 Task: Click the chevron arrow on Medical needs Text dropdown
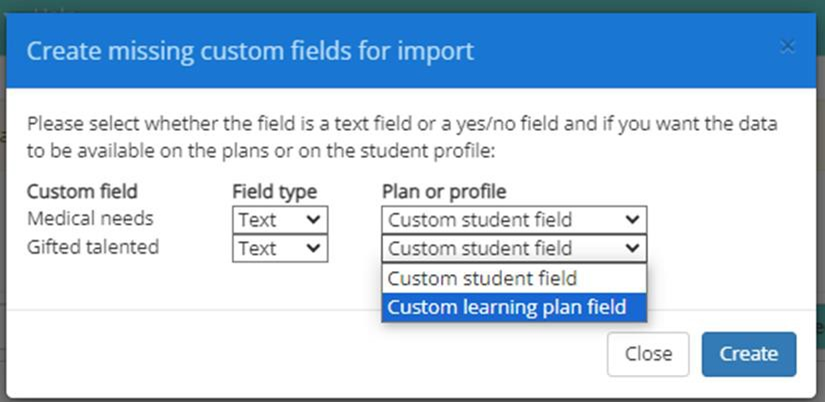click(x=314, y=219)
